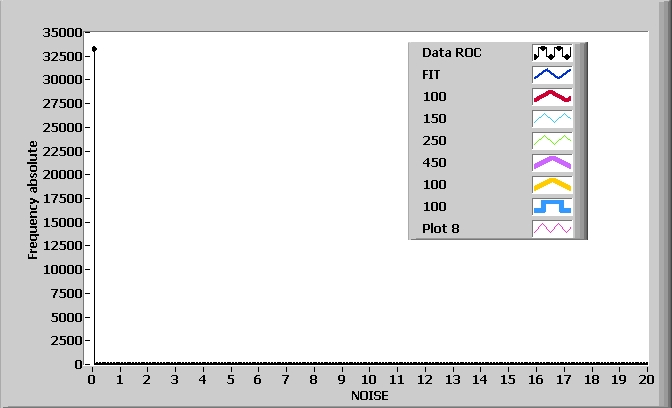
Task: Select the '250' legend label text
Action: coord(434,141)
